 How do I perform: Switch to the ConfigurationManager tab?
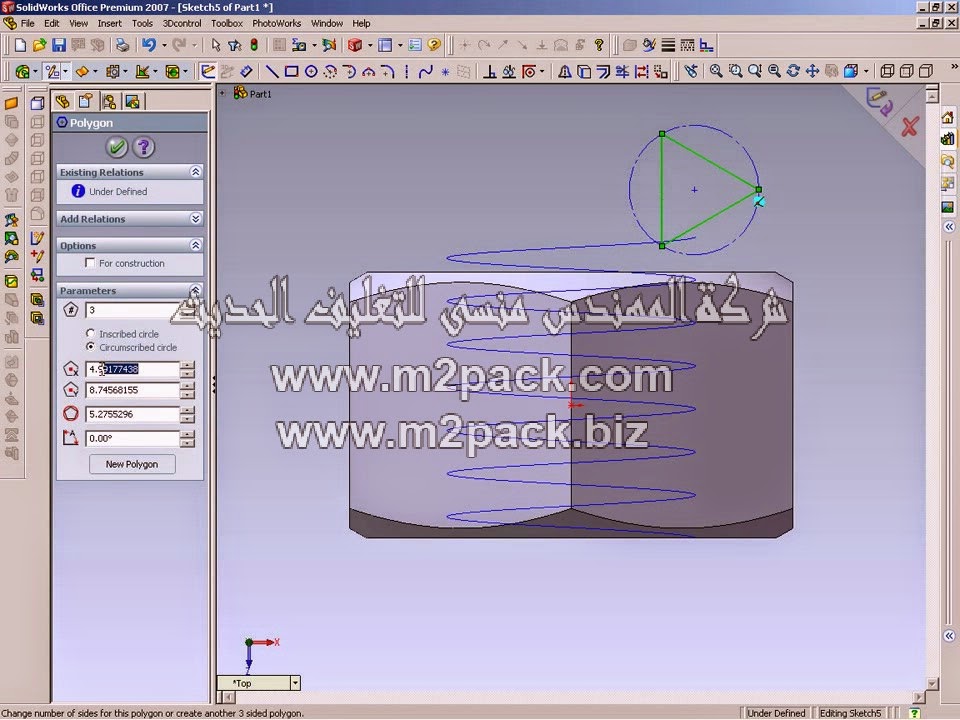click(x=110, y=101)
